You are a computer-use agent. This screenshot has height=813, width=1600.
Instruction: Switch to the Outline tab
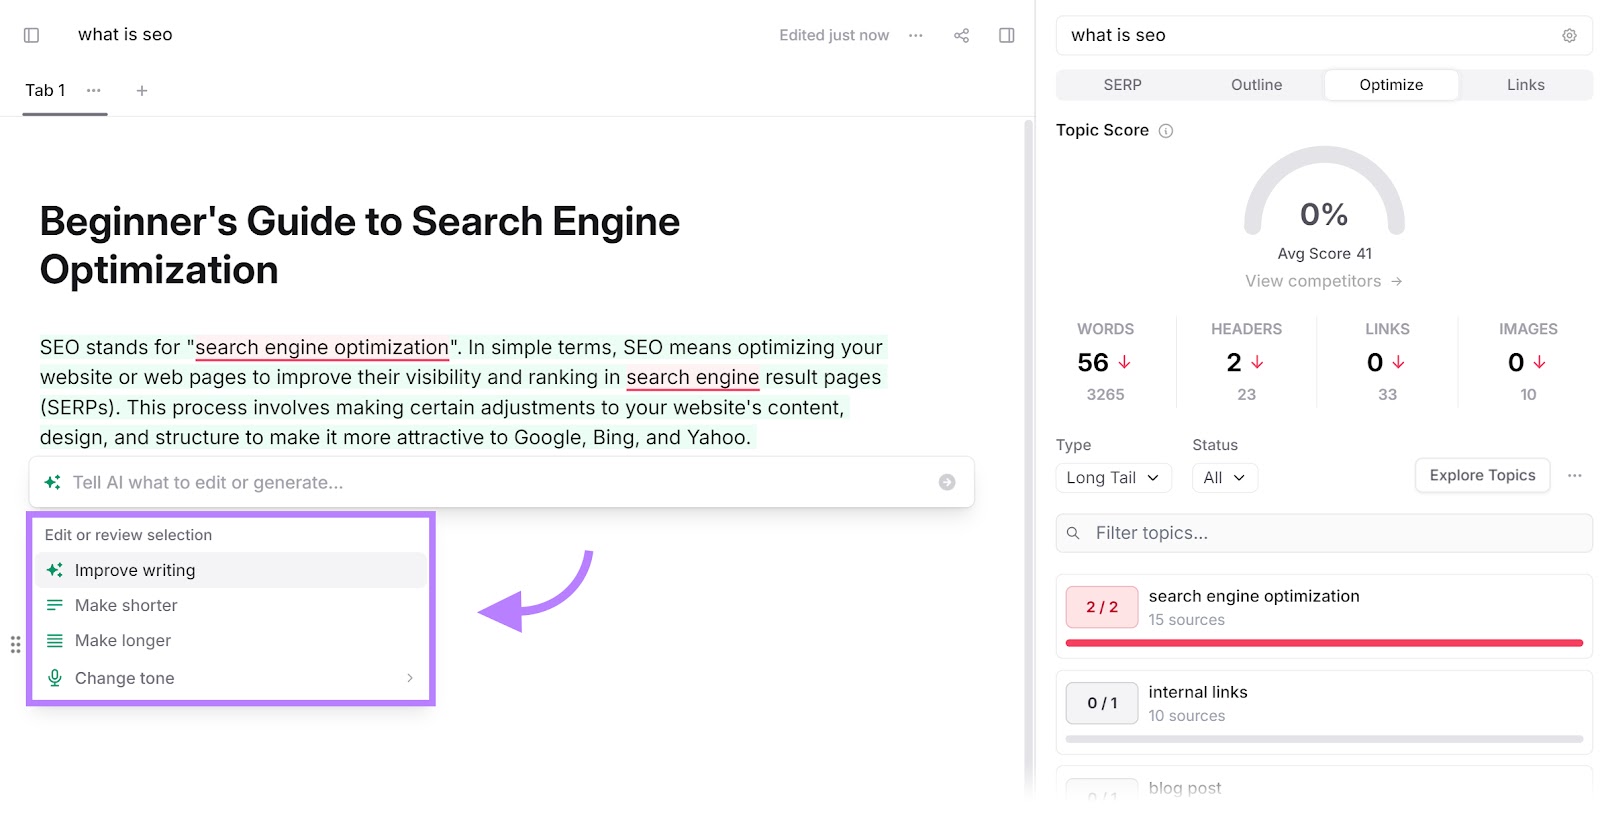coord(1257,85)
